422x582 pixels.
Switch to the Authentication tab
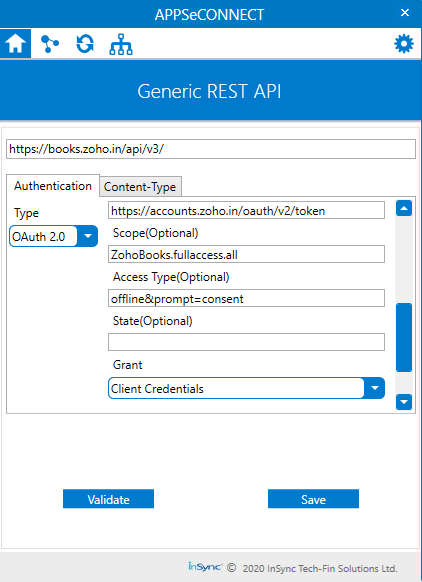pos(53,186)
